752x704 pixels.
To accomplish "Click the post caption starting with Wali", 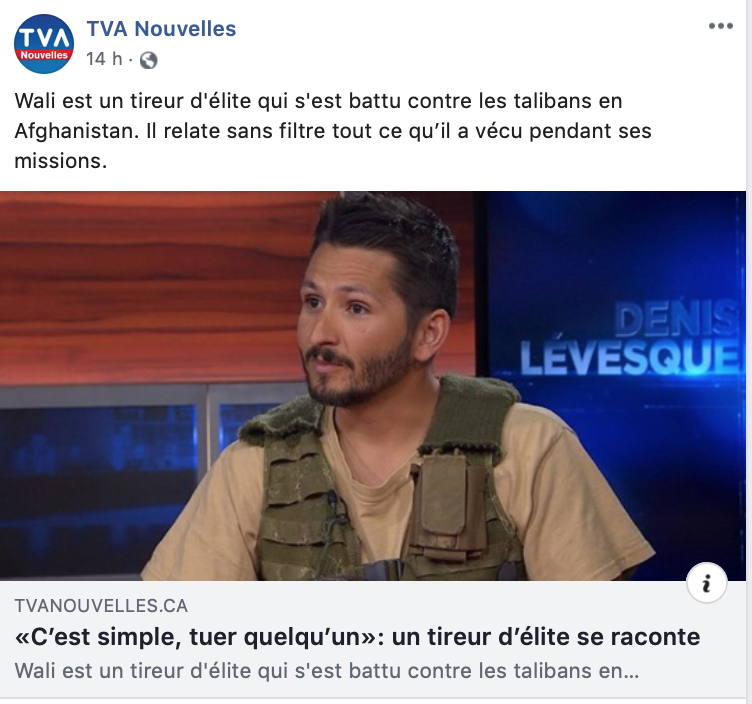I will [x=333, y=131].
